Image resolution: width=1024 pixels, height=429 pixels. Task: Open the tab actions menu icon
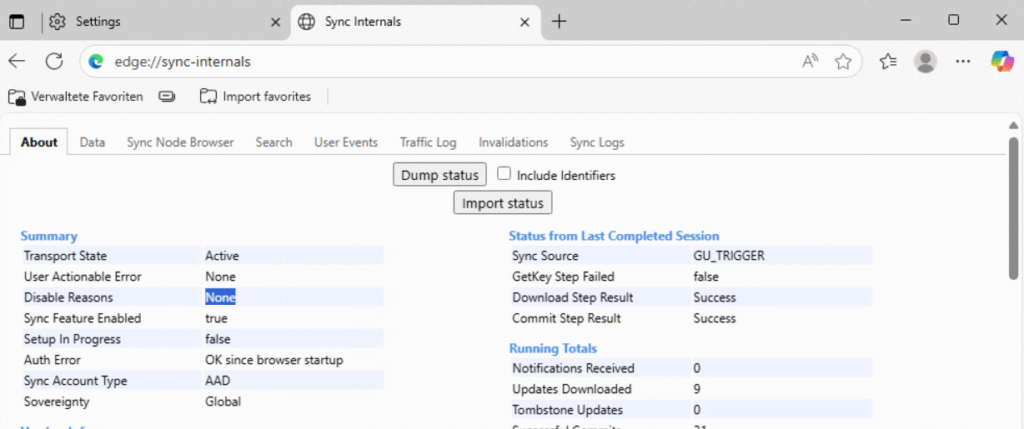17,21
